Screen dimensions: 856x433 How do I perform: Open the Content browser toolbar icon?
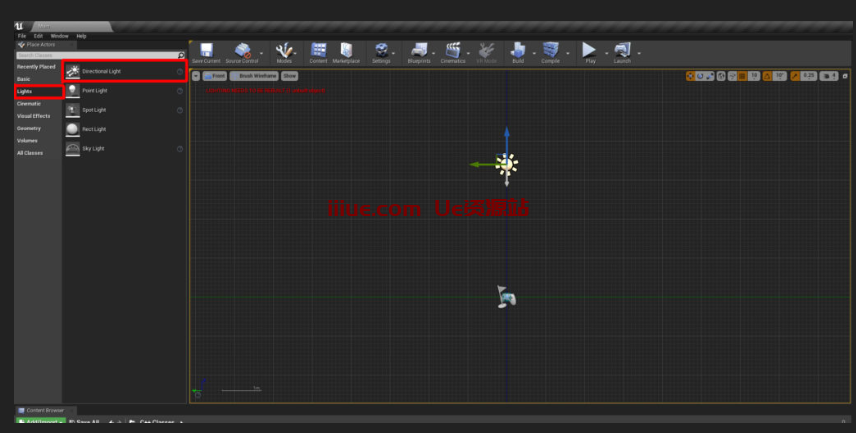(x=318, y=51)
